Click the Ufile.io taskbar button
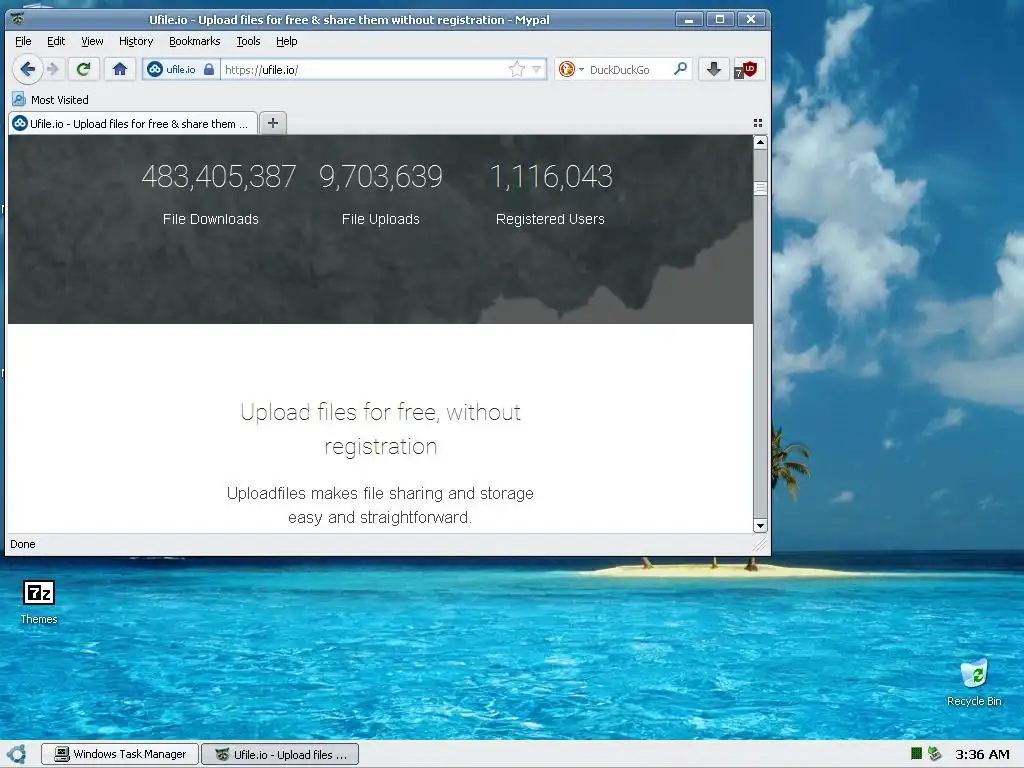The height and width of the screenshot is (768, 1024). coord(280,754)
